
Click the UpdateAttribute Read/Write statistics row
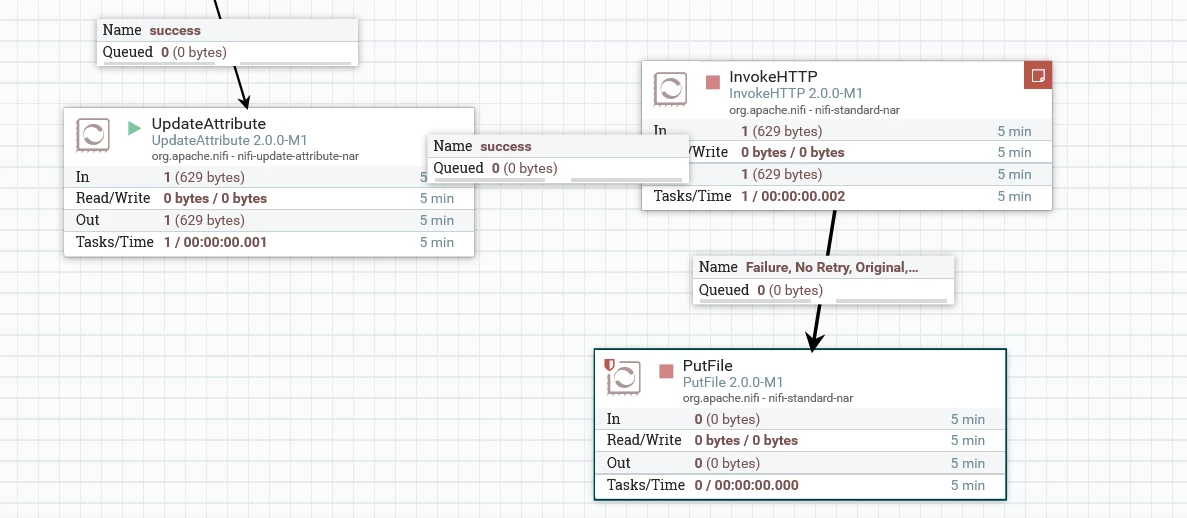point(269,198)
